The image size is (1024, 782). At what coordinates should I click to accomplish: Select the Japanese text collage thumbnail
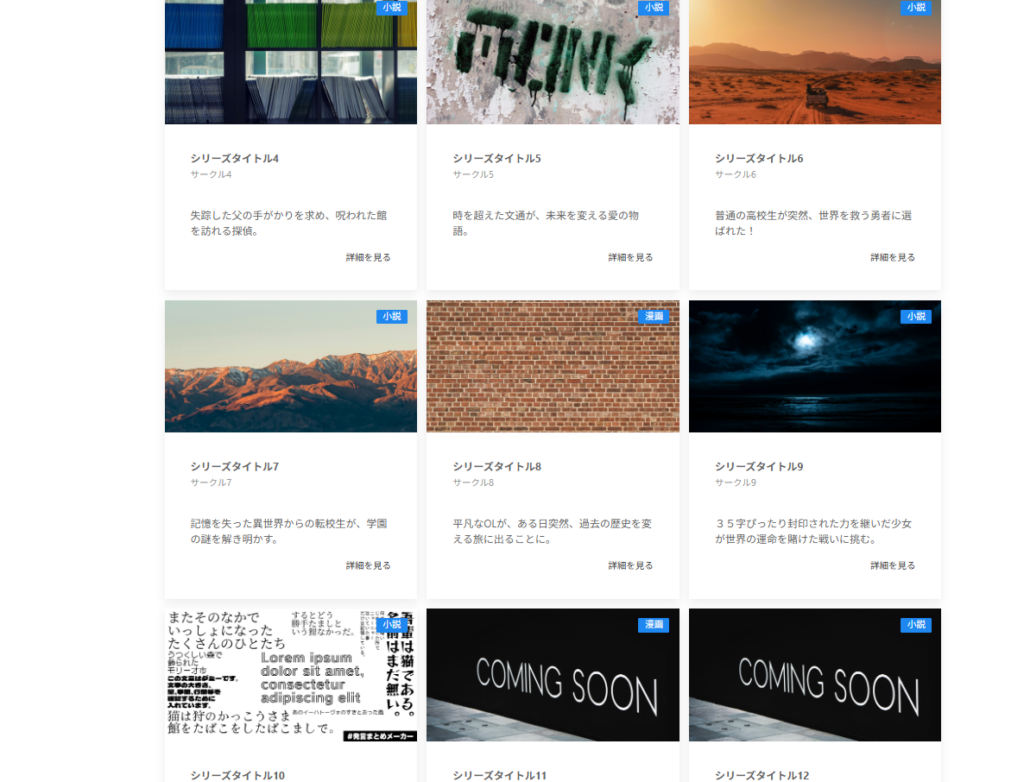click(290, 675)
